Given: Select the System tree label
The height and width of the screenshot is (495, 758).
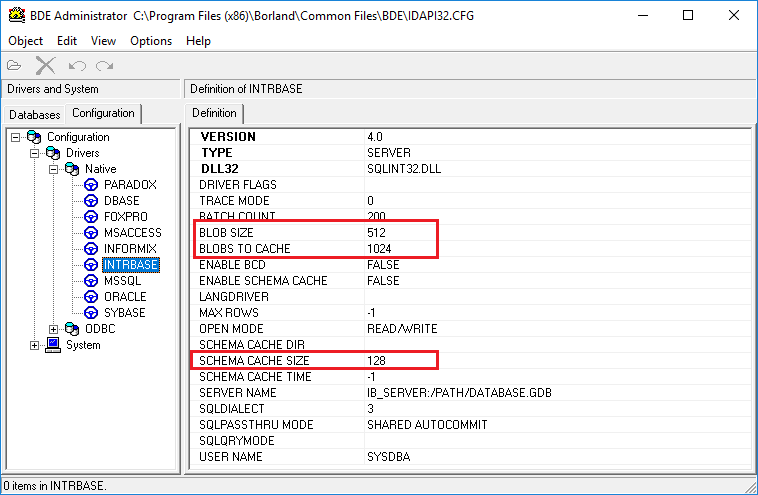Looking at the screenshot, I should [x=83, y=345].
